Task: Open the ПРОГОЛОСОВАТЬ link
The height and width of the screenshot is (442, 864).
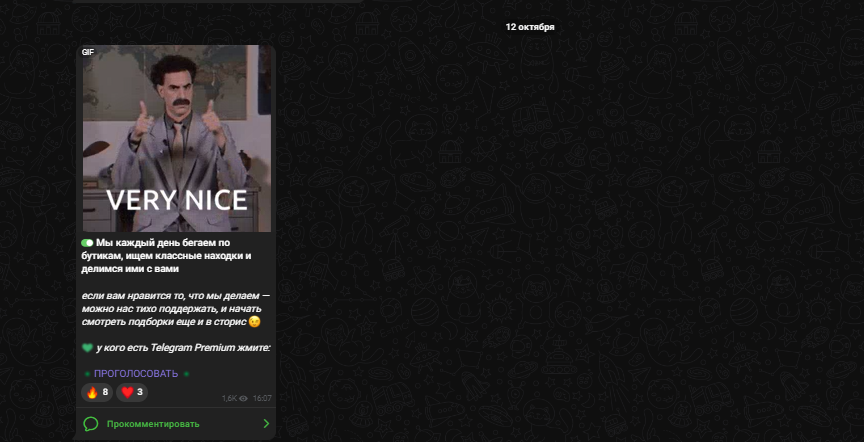Action: [x=136, y=374]
